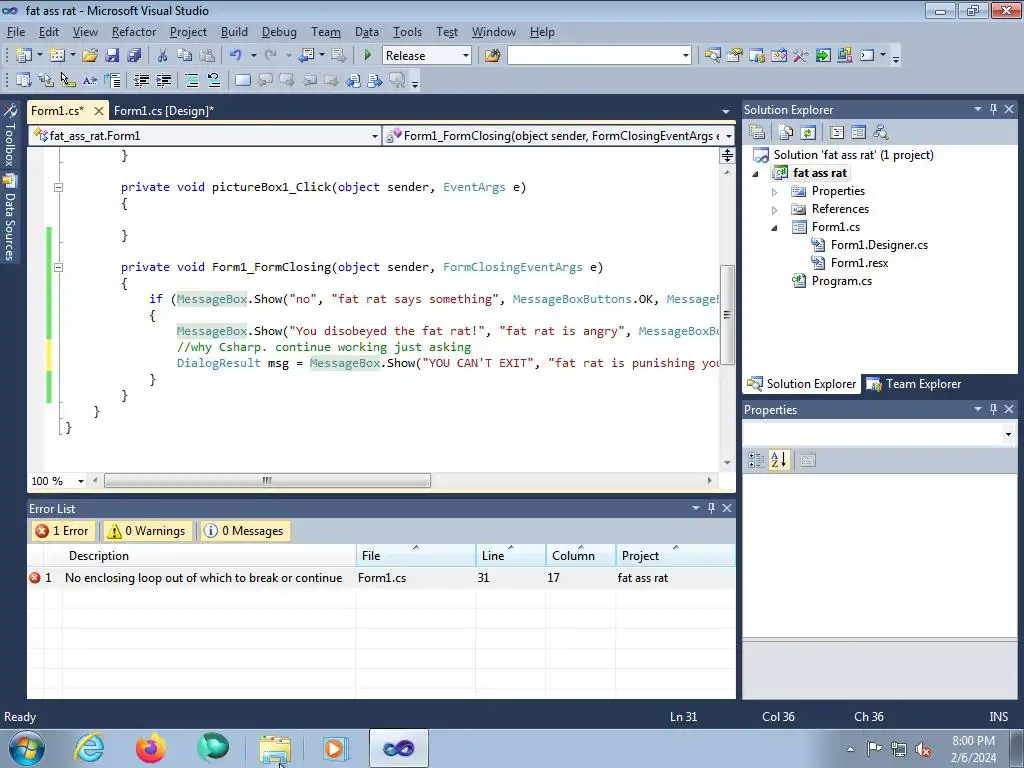Open the fat_ass_rat.Form1 class dropdown
1024x768 pixels.
pyautogui.click(x=374, y=136)
